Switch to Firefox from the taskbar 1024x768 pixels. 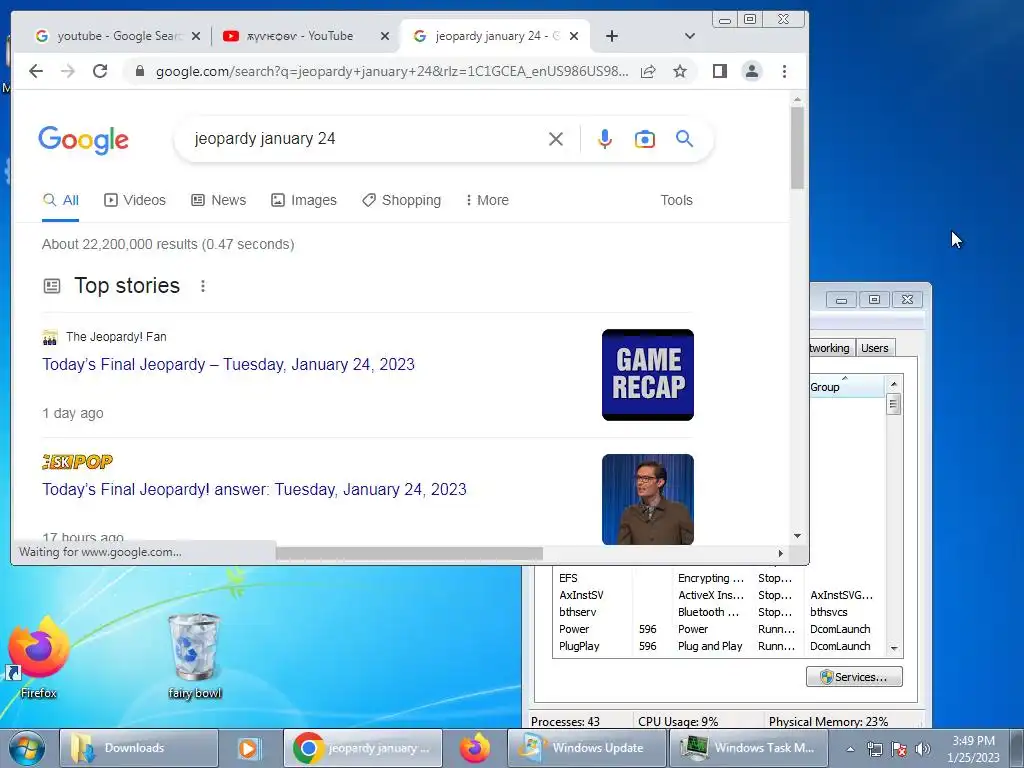[x=475, y=748]
